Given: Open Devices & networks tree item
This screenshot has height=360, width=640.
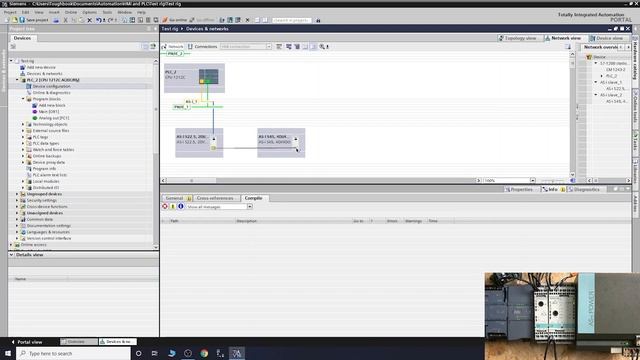Looking at the screenshot, I should point(44,74).
